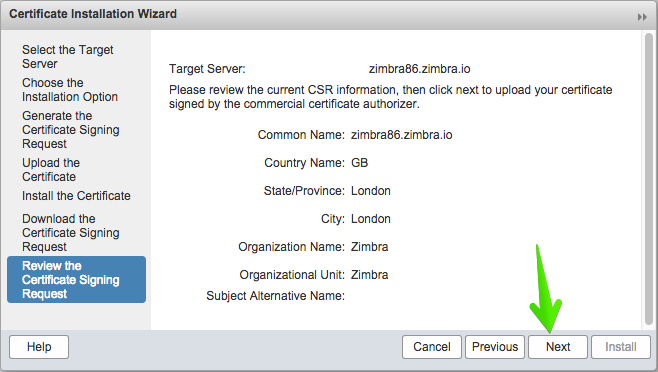Image resolution: width=658 pixels, height=372 pixels.
Task: Click the Target Server value text
Action: [x=419, y=69]
